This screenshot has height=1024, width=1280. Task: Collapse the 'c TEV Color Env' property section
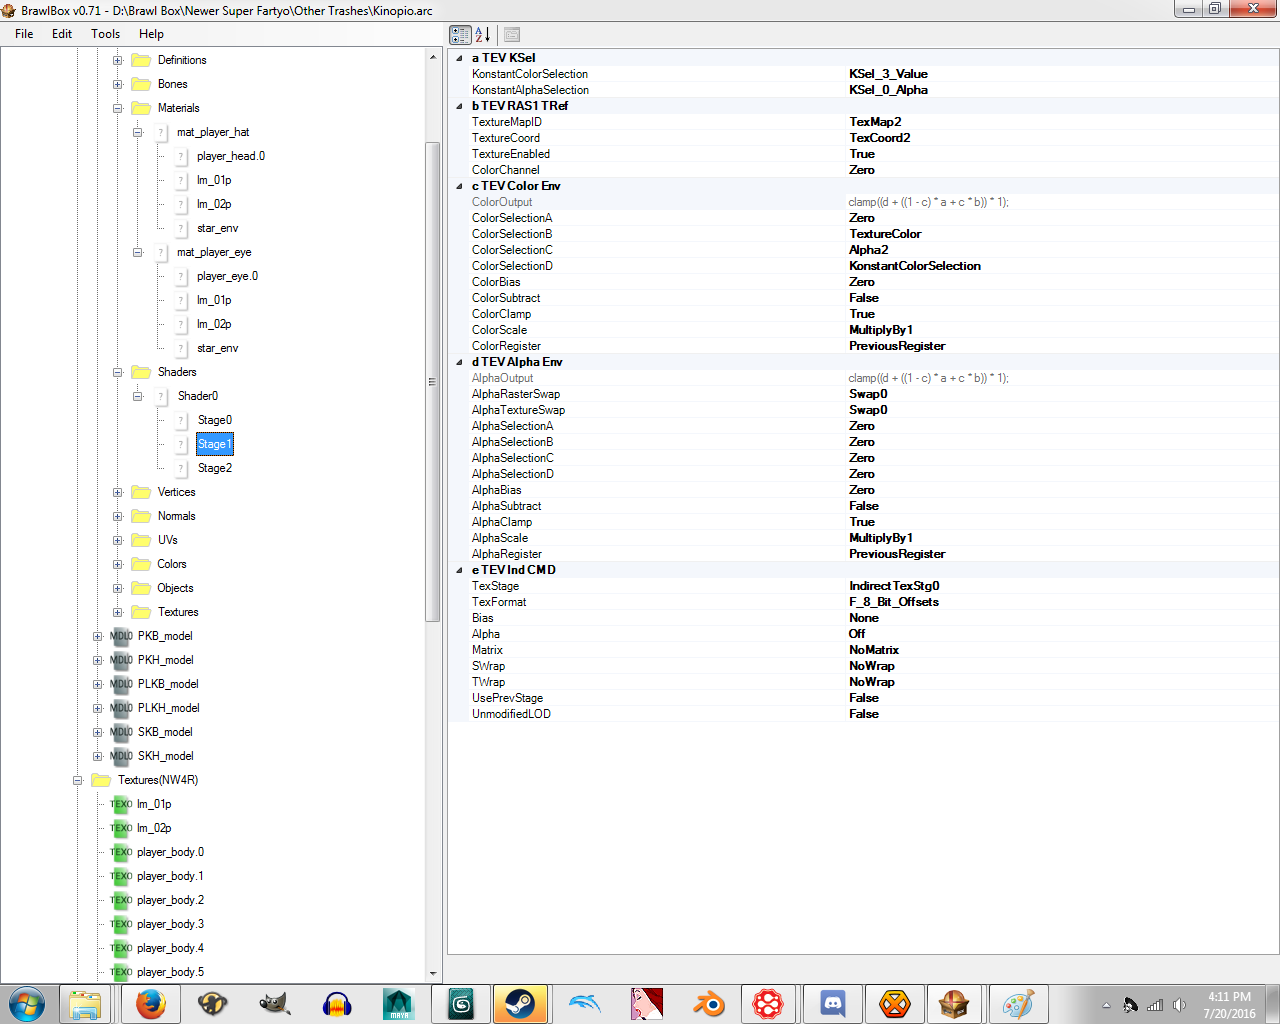460,186
